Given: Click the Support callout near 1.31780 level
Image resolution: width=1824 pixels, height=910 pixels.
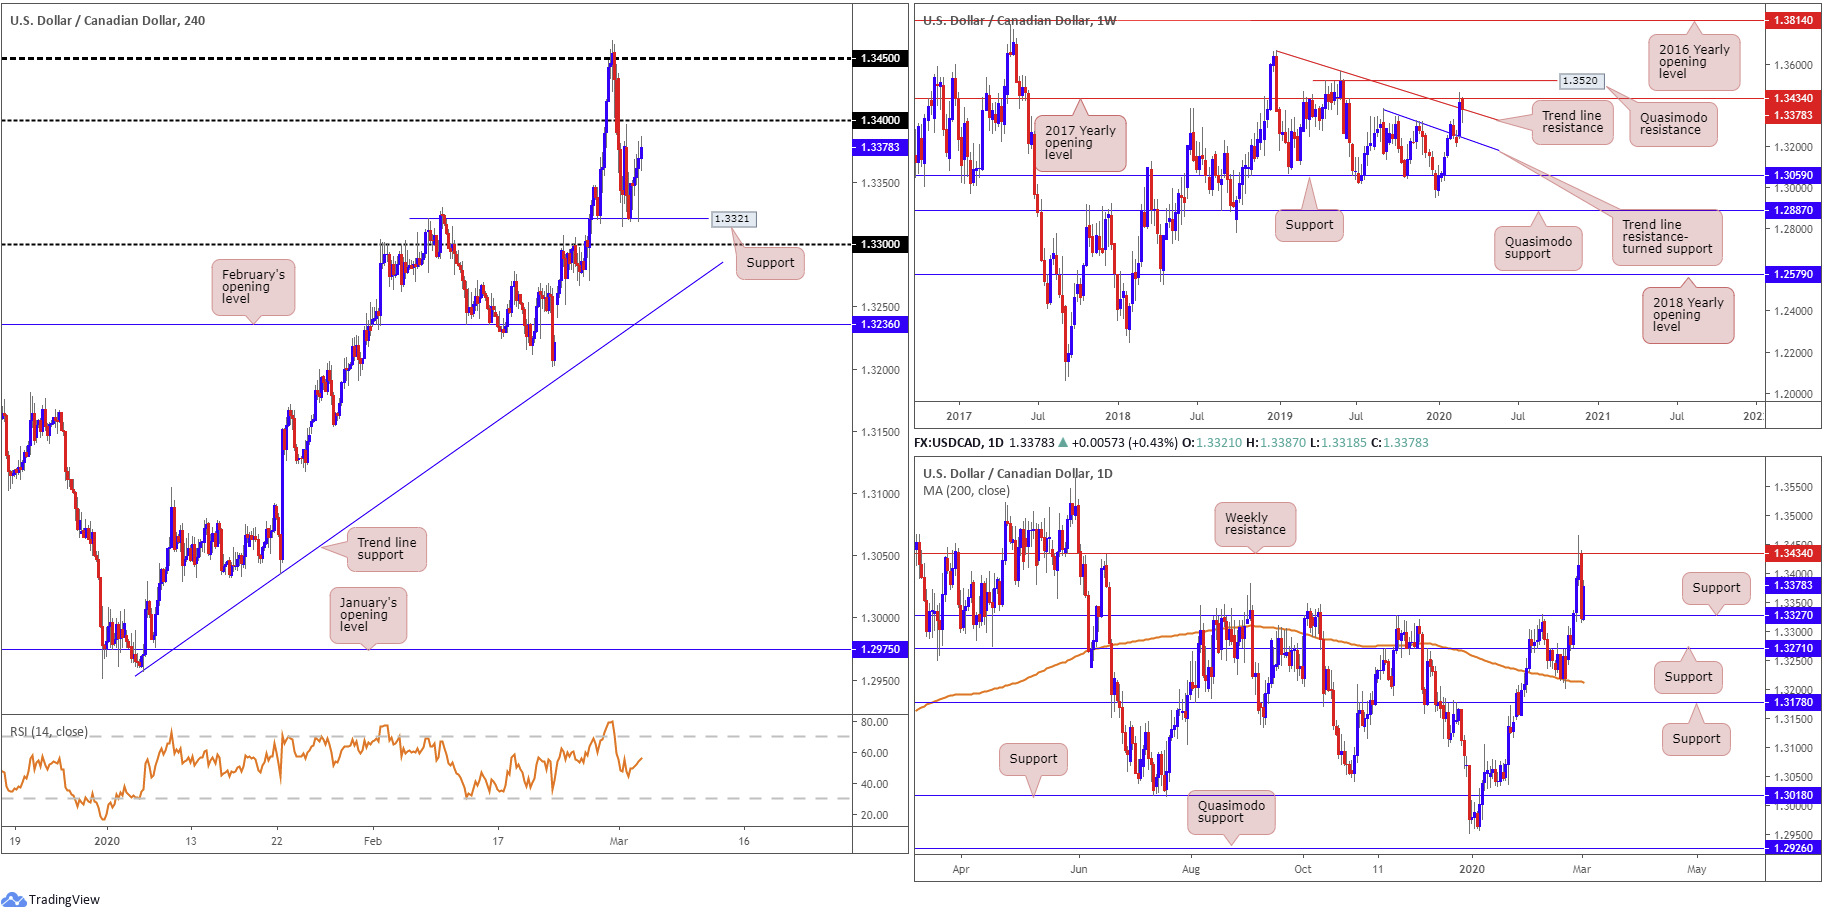Looking at the screenshot, I should [x=1696, y=739].
